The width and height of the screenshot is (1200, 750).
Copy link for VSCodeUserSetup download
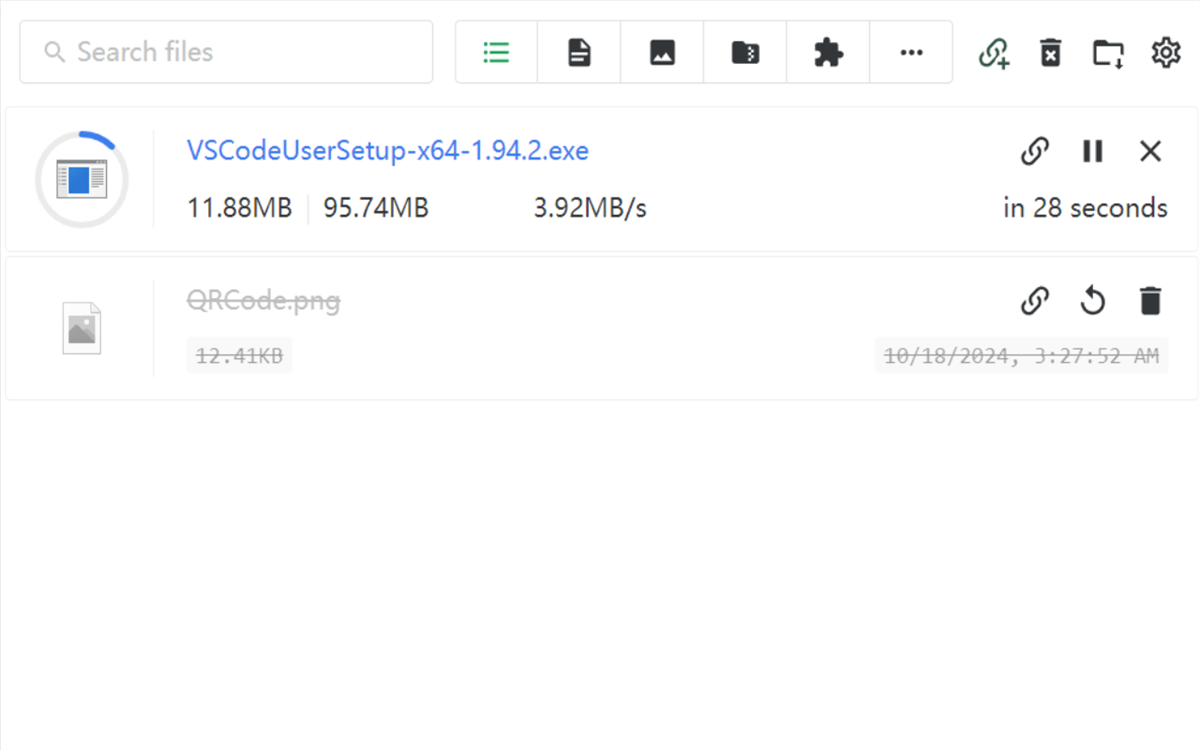point(1035,151)
